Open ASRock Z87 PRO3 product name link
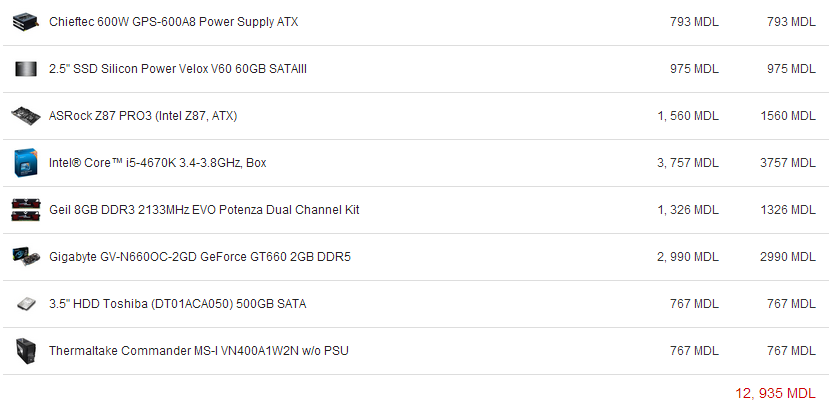Screen dimensions: 829x407 pos(143,116)
